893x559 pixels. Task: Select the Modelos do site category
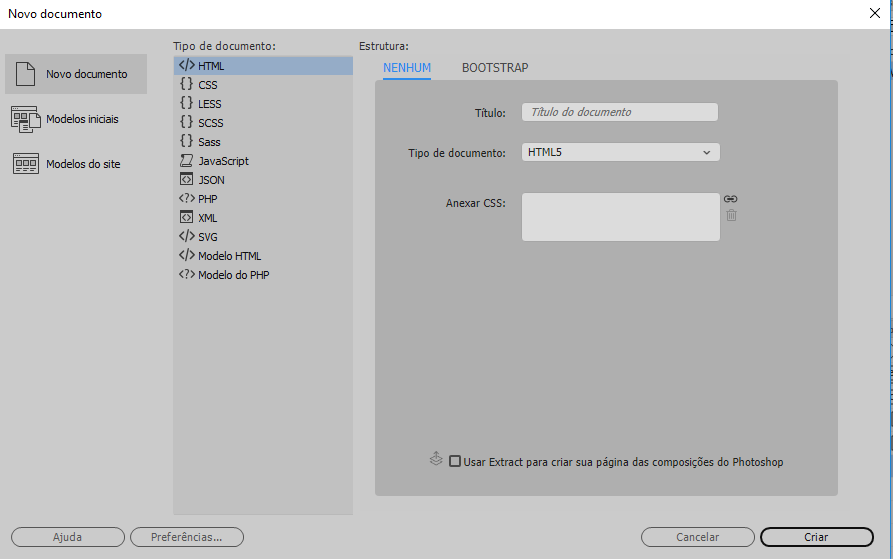pyautogui.click(x=76, y=164)
